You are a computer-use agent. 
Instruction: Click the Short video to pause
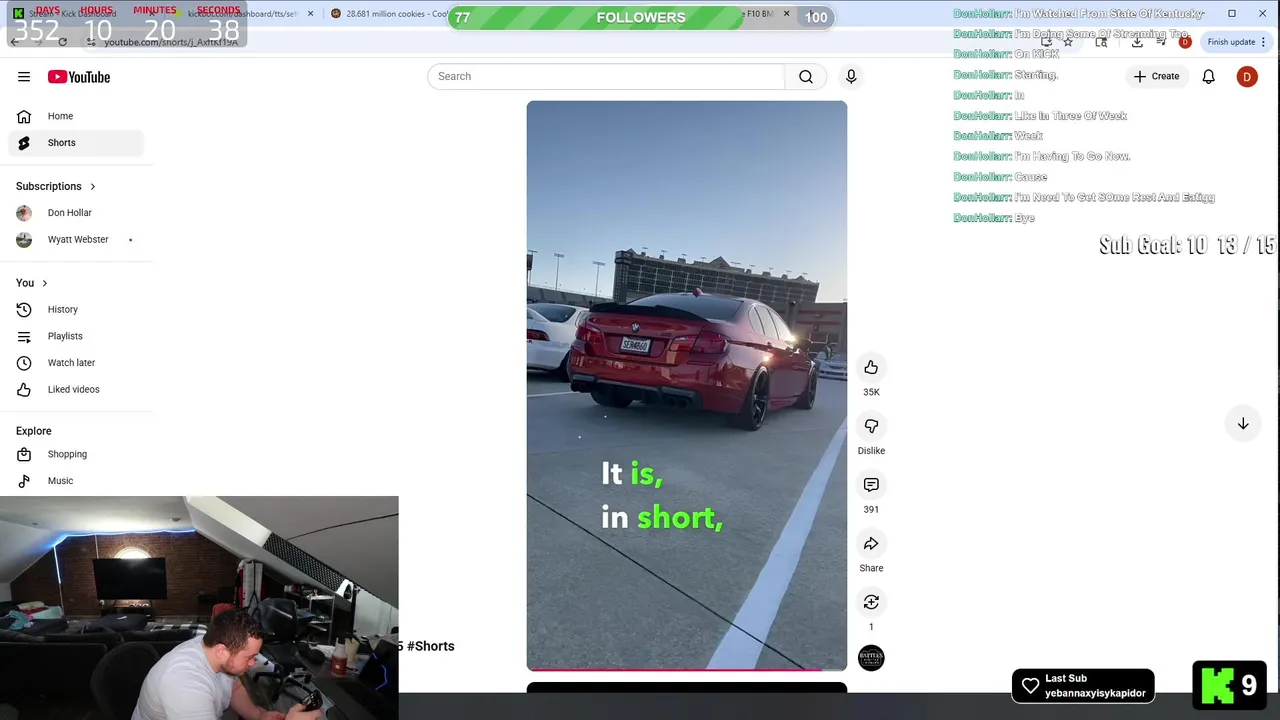[687, 385]
